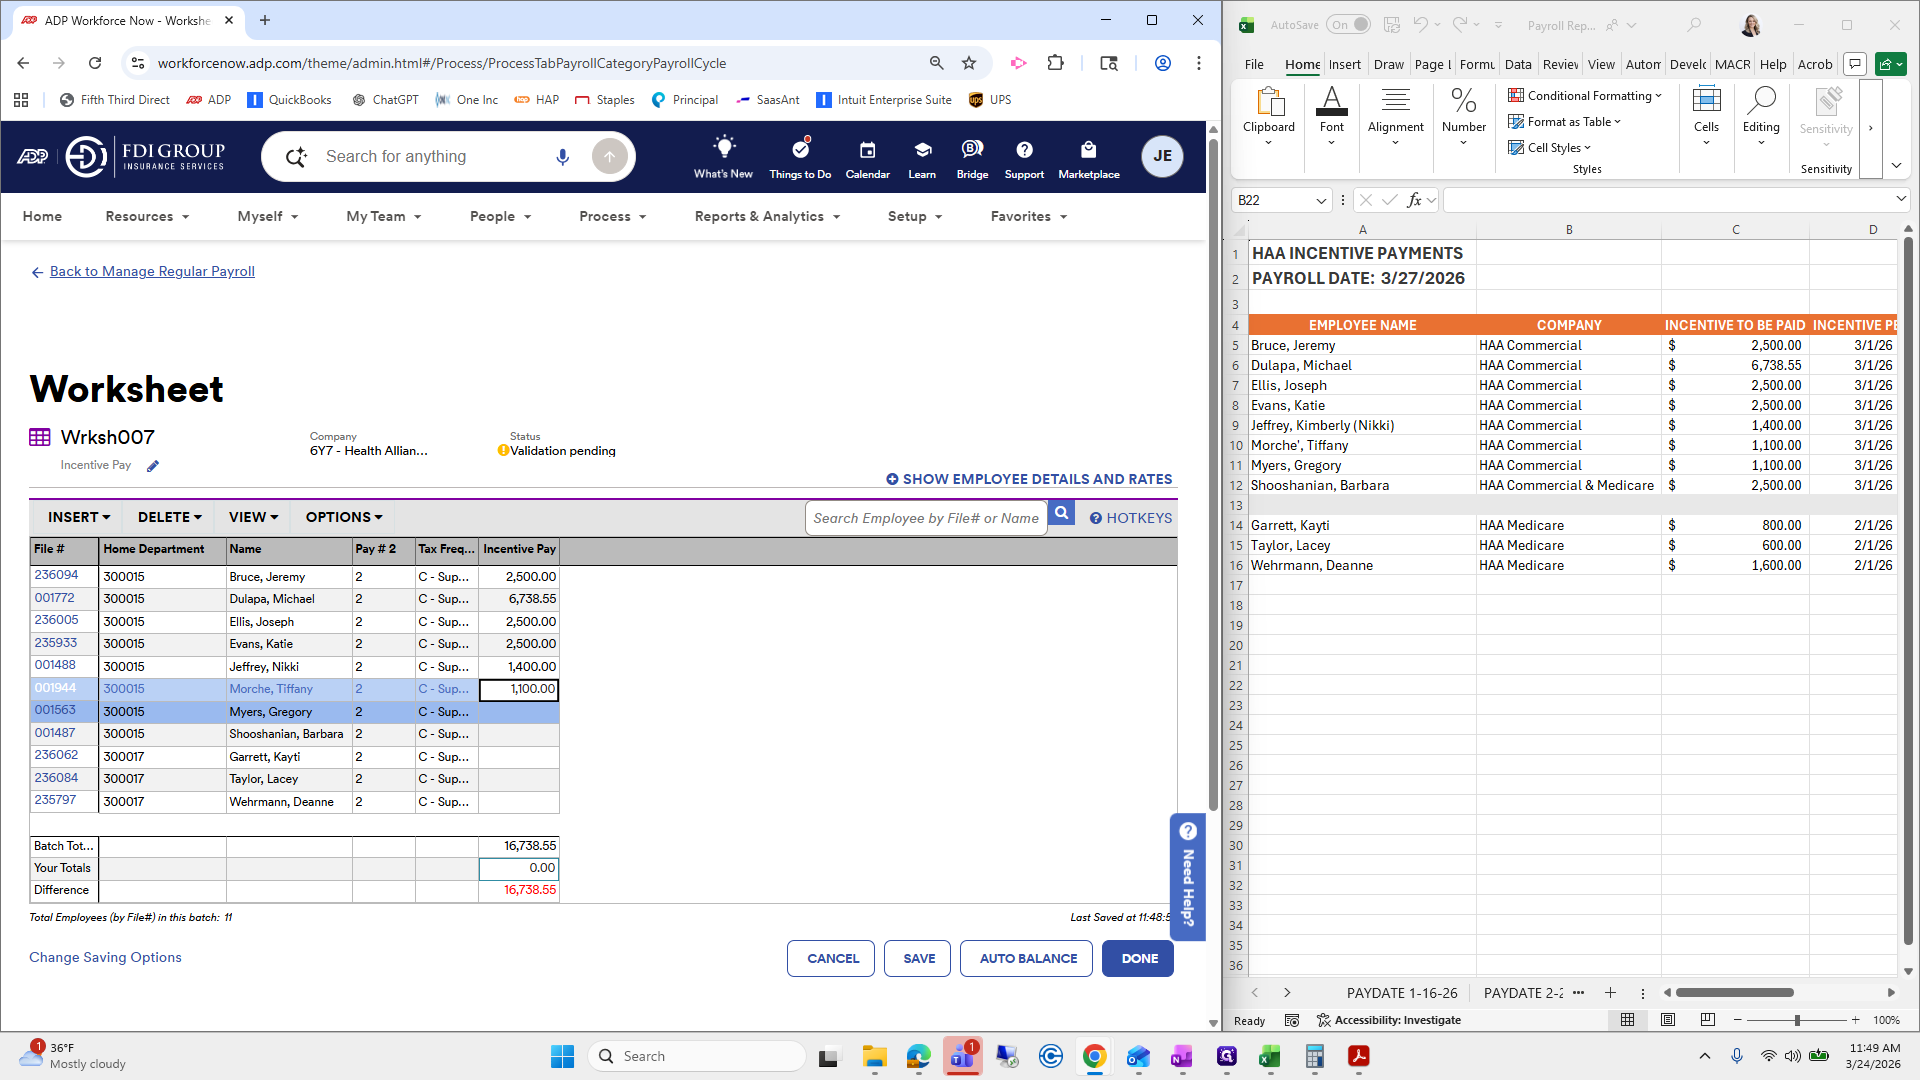Viewport: 1920px width, 1080px height.
Task: Open the What's New lightbulb icon
Action: [x=724, y=147]
